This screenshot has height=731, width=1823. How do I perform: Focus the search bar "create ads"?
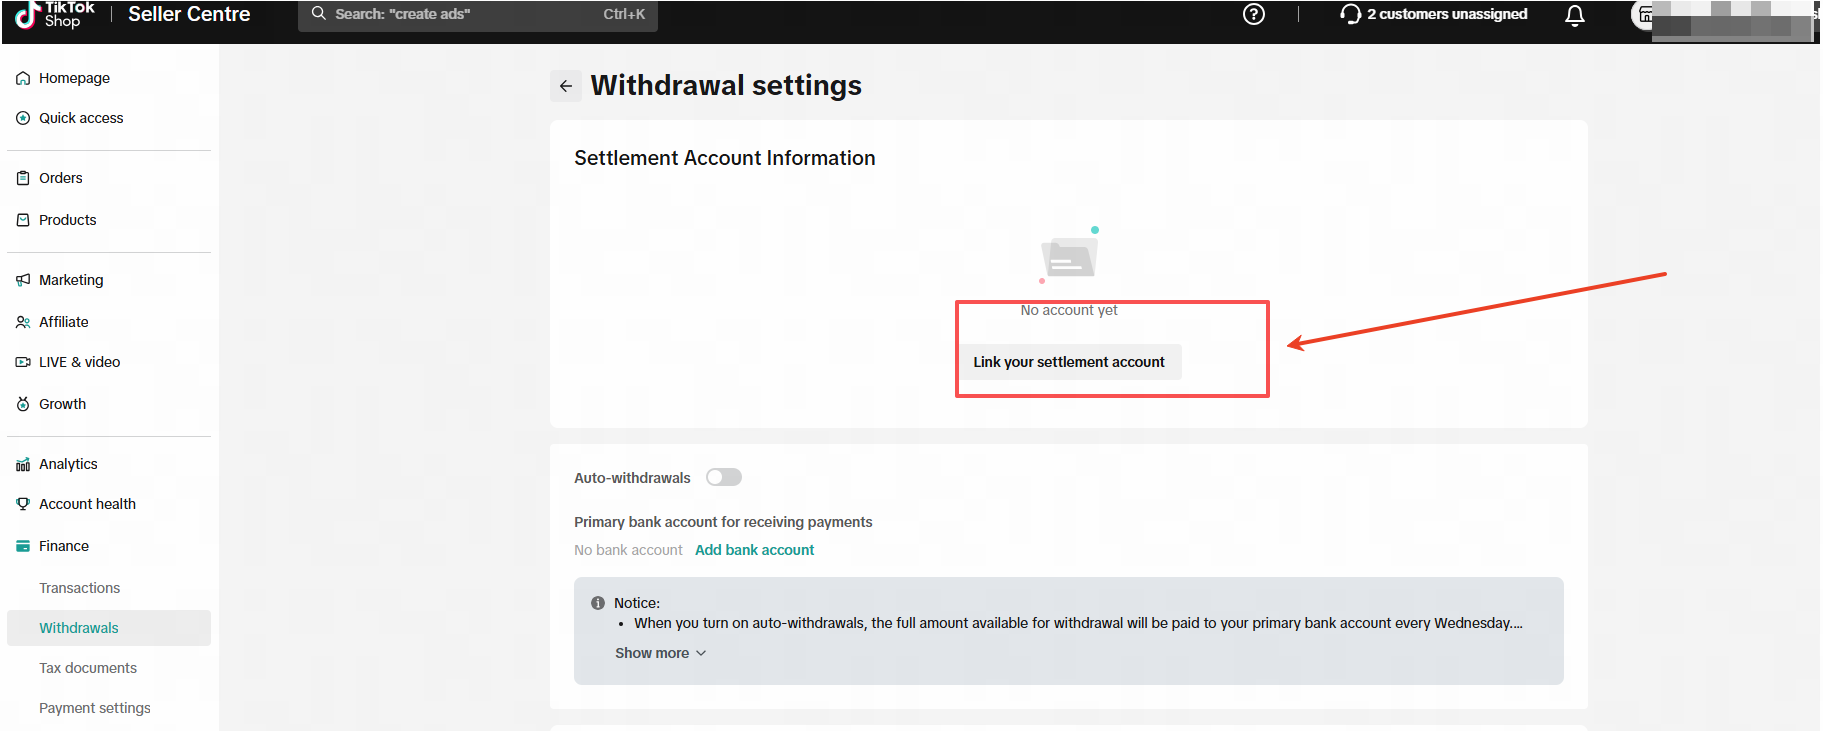pyautogui.click(x=478, y=15)
